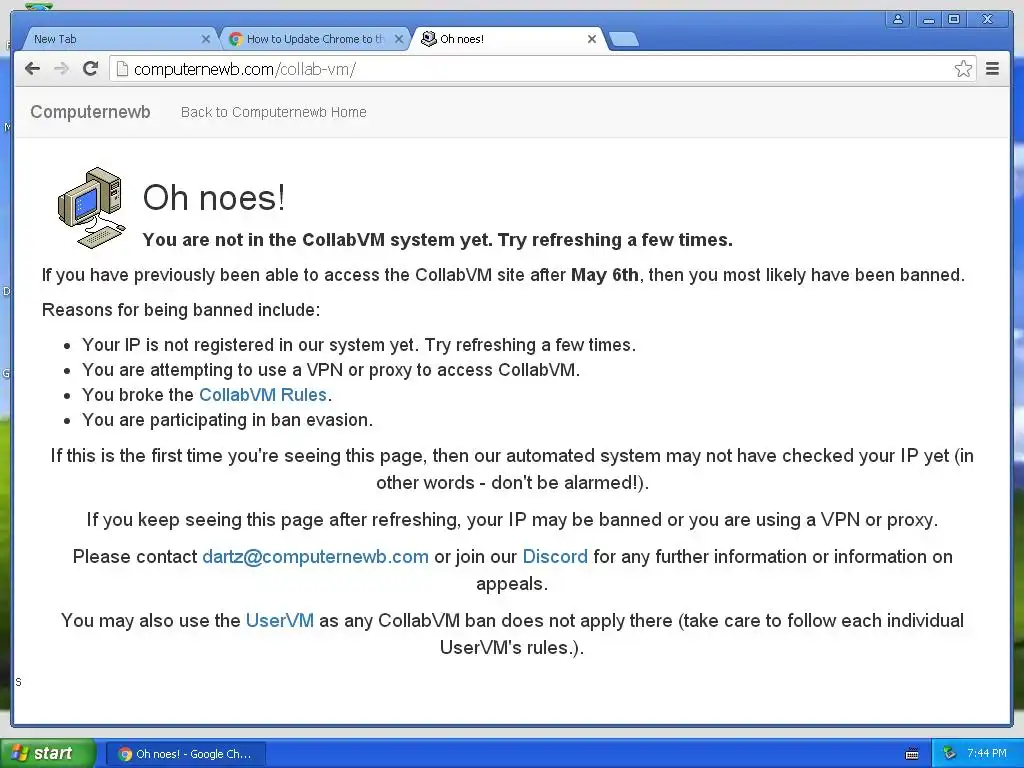
Task: Close the Chrome window
Action: [988, 20]
